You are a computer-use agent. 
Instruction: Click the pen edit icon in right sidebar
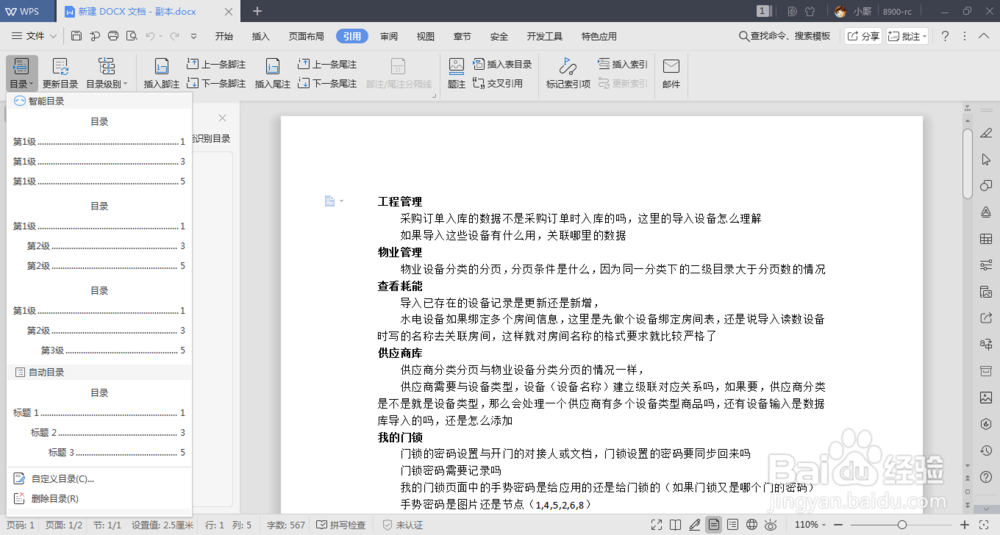click(x=986, y=133)
